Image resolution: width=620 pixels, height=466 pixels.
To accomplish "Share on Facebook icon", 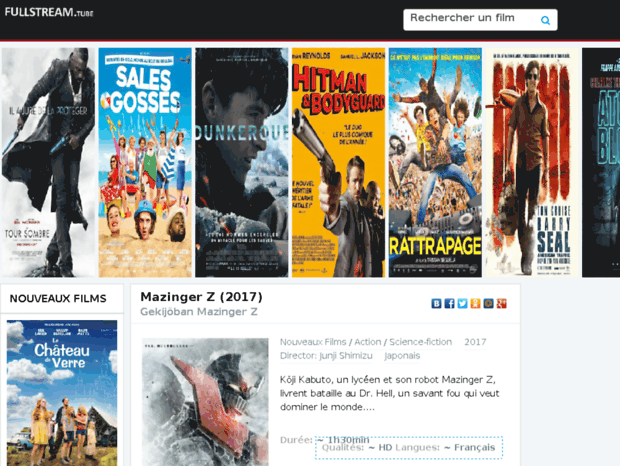I will click(450, 303).
